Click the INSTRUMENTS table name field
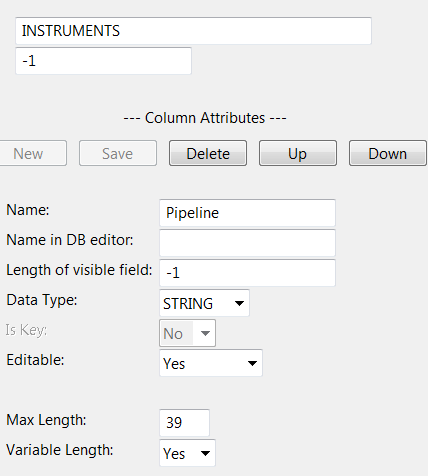The width and height of the screenshot is (428, 476). pos(193,31)
